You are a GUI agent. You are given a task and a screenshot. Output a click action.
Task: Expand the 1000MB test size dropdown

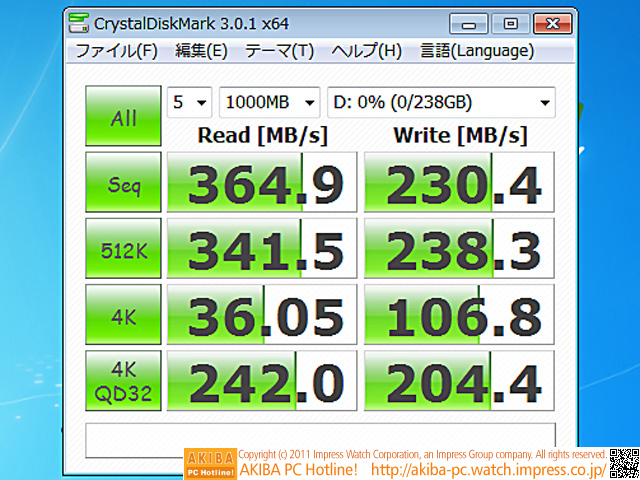269,102
